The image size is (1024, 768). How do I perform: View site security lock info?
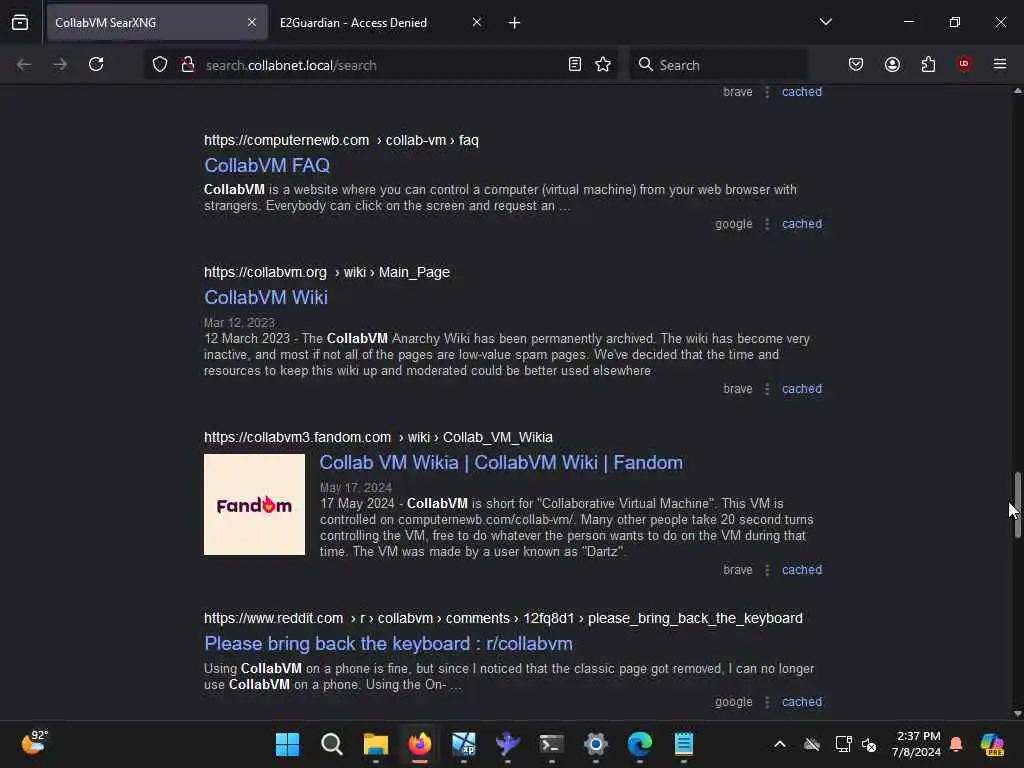[188, 65]
